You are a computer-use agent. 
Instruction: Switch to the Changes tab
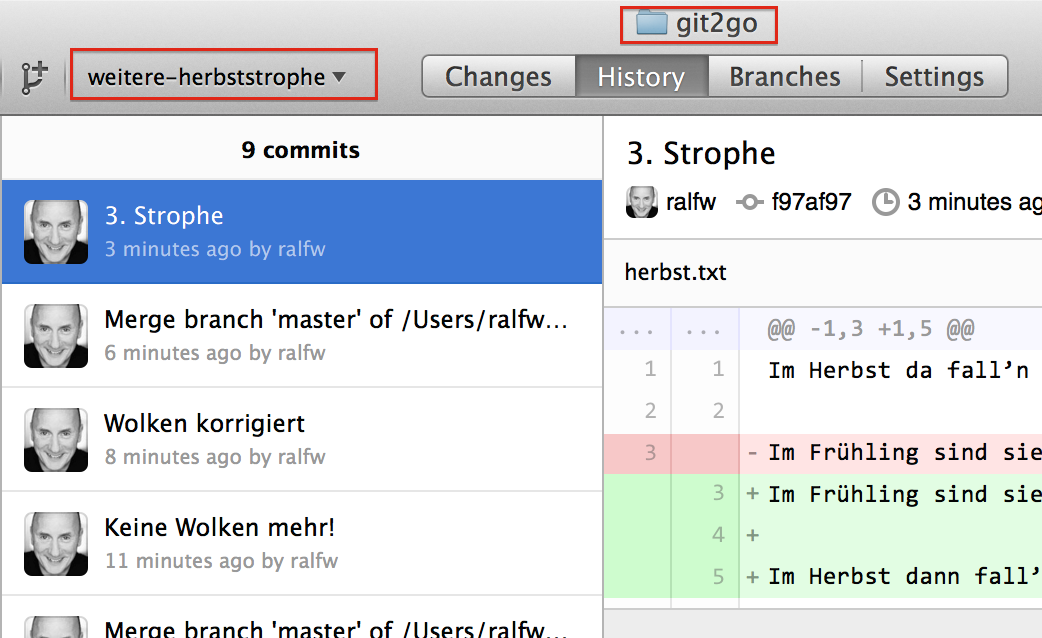(498, 76)
